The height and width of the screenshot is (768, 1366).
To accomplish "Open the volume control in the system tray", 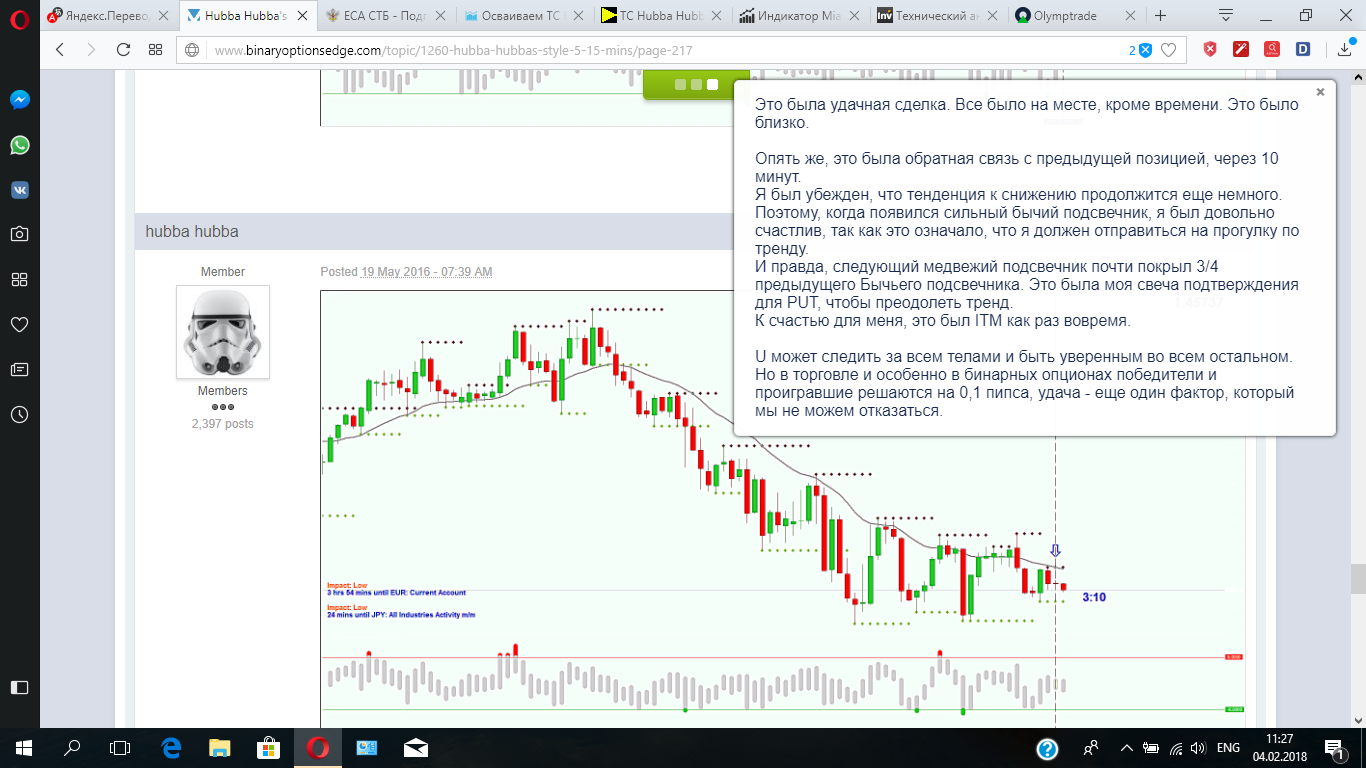I will pos(1198,747).
